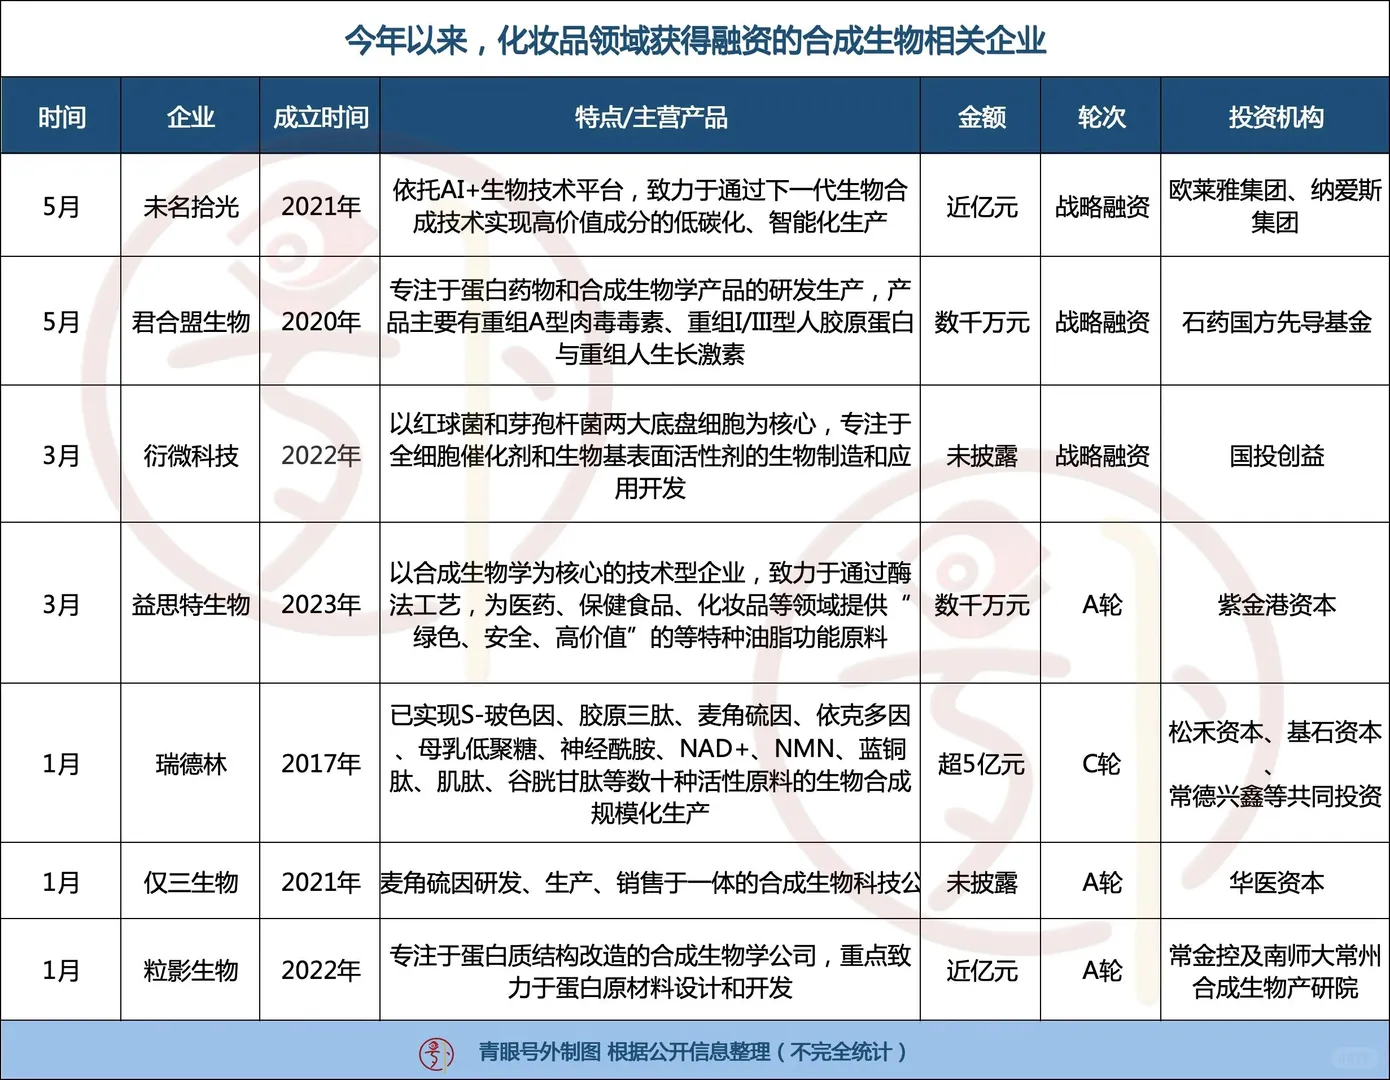Click the company name 未名拾光
1390x1080 pixels.
[190, 205]
